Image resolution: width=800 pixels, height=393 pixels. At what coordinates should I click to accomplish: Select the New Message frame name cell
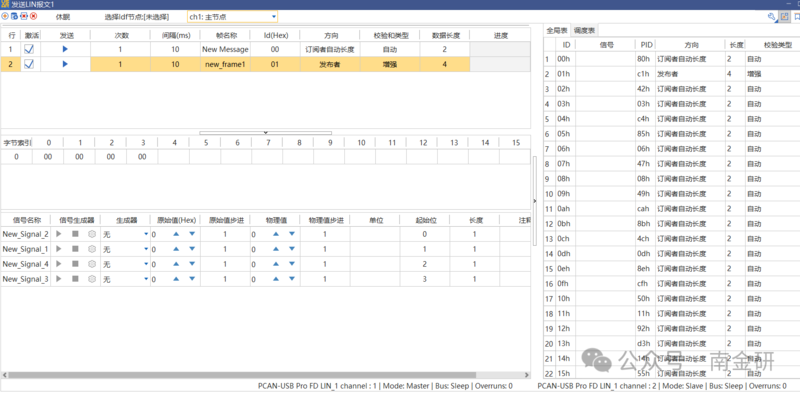coord(226,50)
